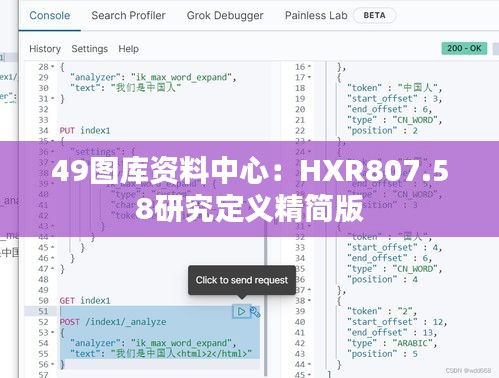Collapse the block at editor line 28
The image size is (499, 378).
[x=53, y=67]
